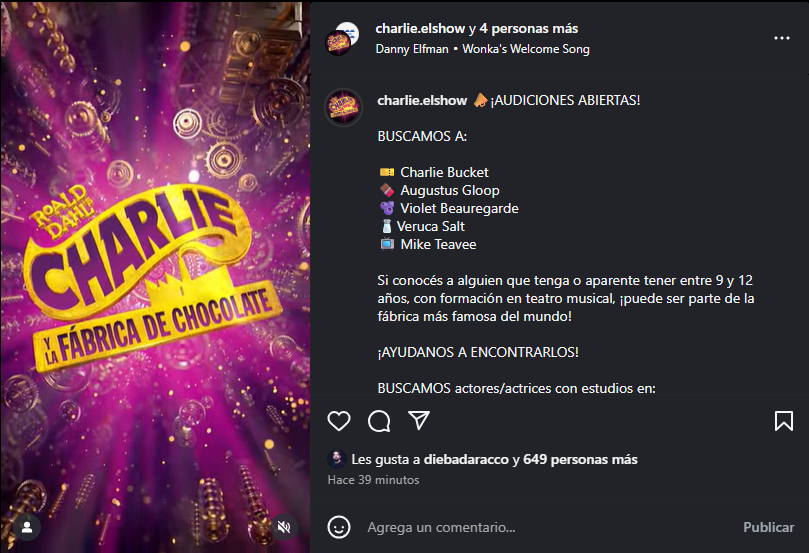This screenshot has width=809, height=553.
Task: Save the post with the bookmark icon
Action: 784,421
